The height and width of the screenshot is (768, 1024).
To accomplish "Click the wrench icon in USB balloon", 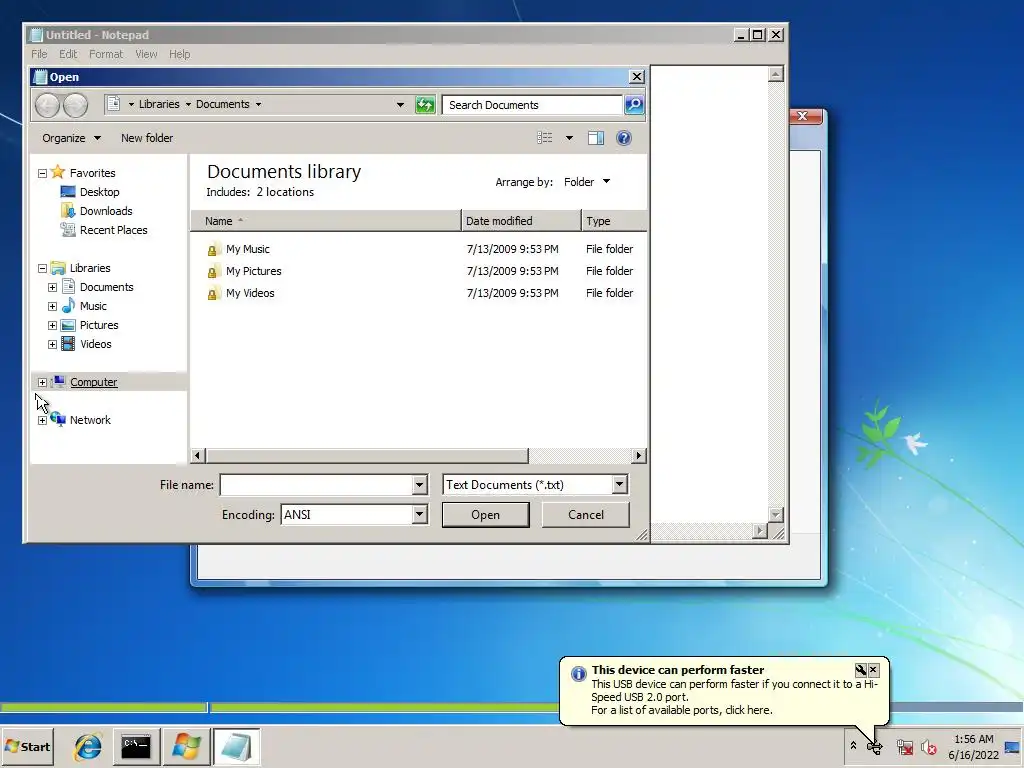I will tap(861, 670).
